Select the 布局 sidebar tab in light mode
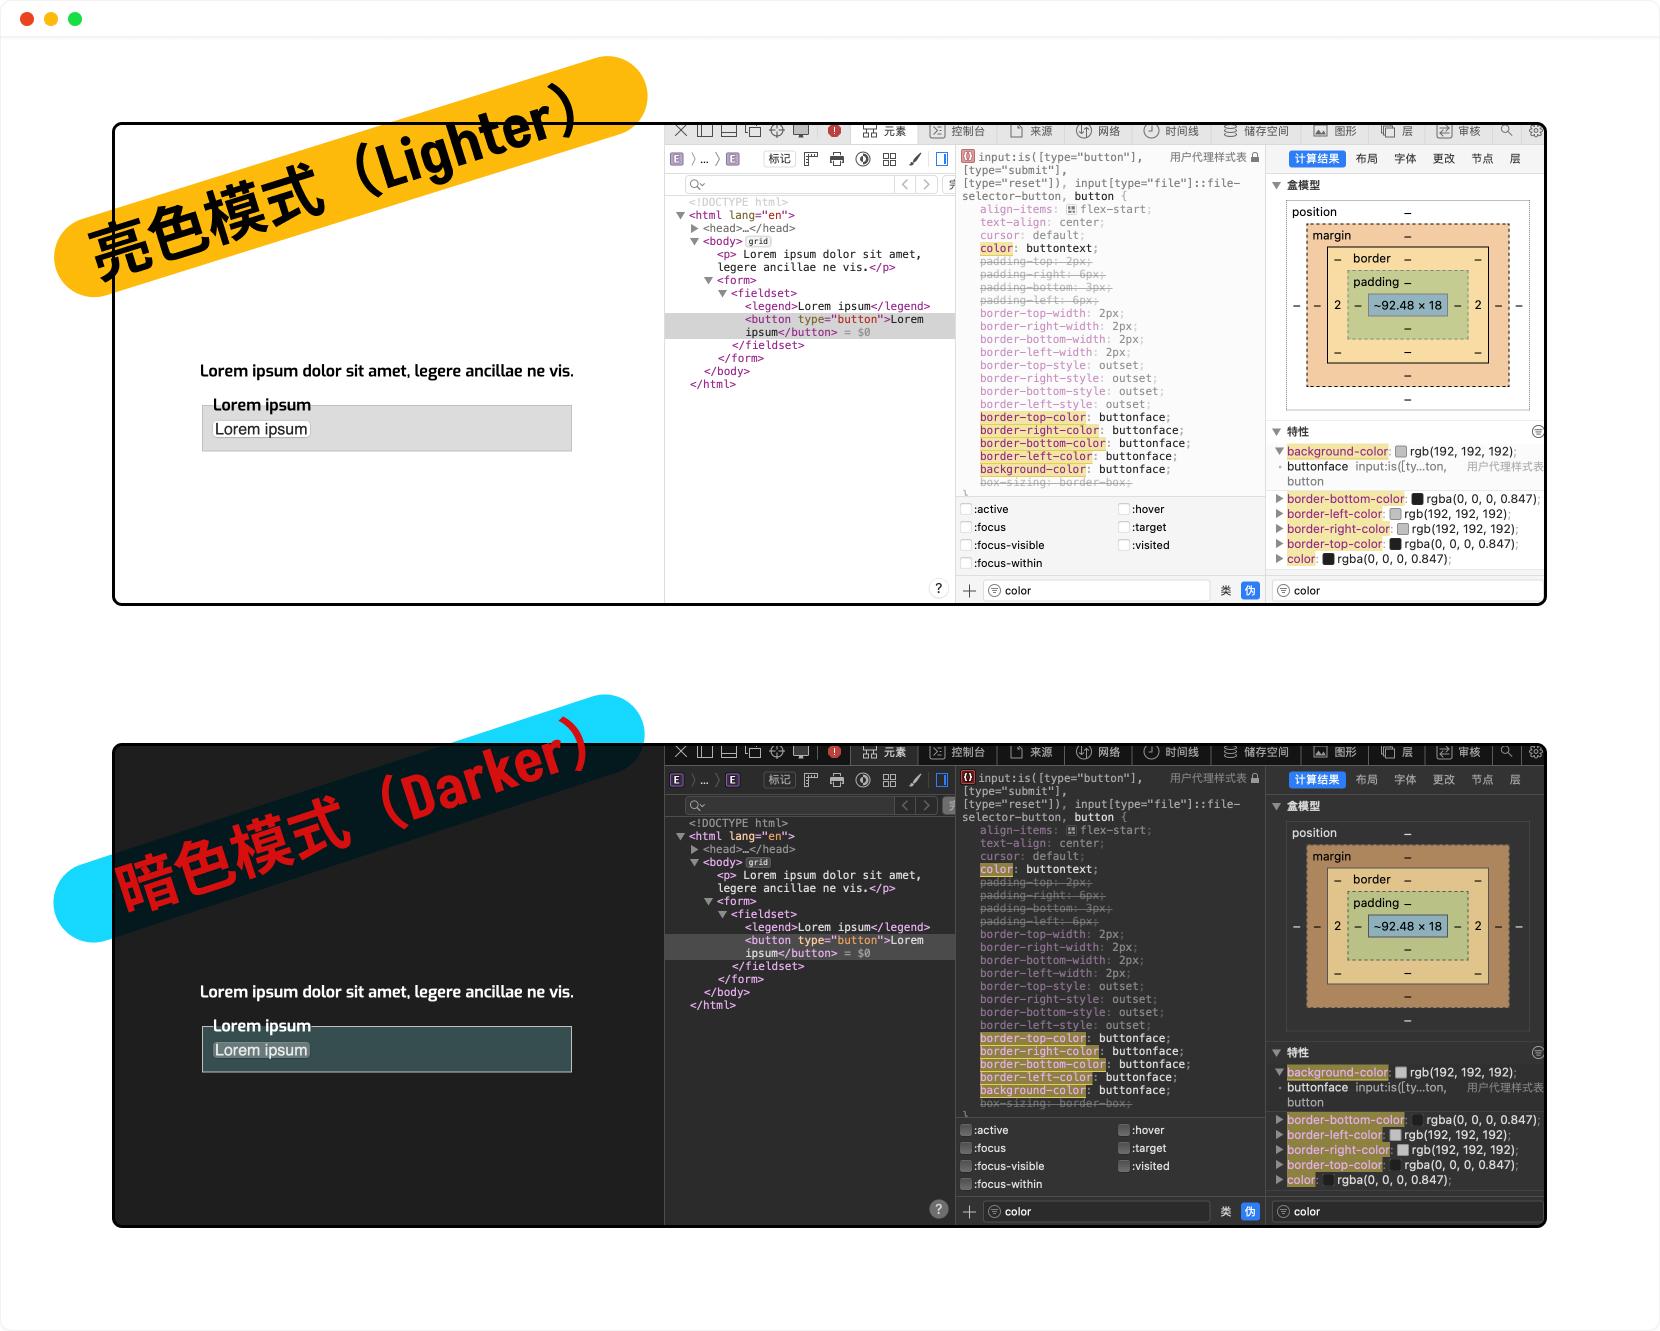 pyautogui.click(x=1366, y=159)
